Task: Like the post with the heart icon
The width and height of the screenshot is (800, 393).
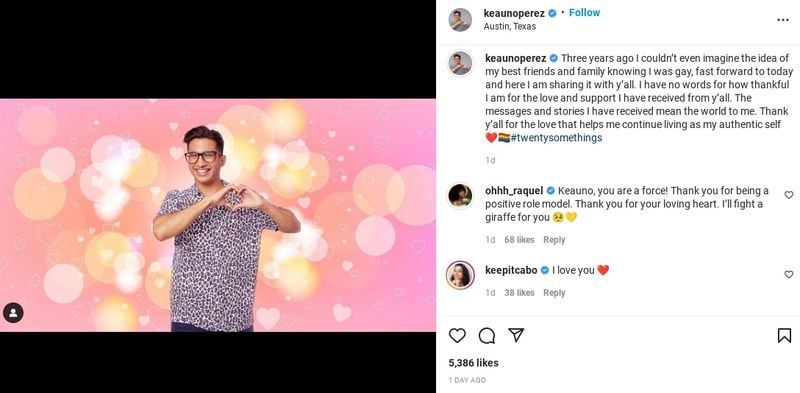Action: click(x=457, y=335)
